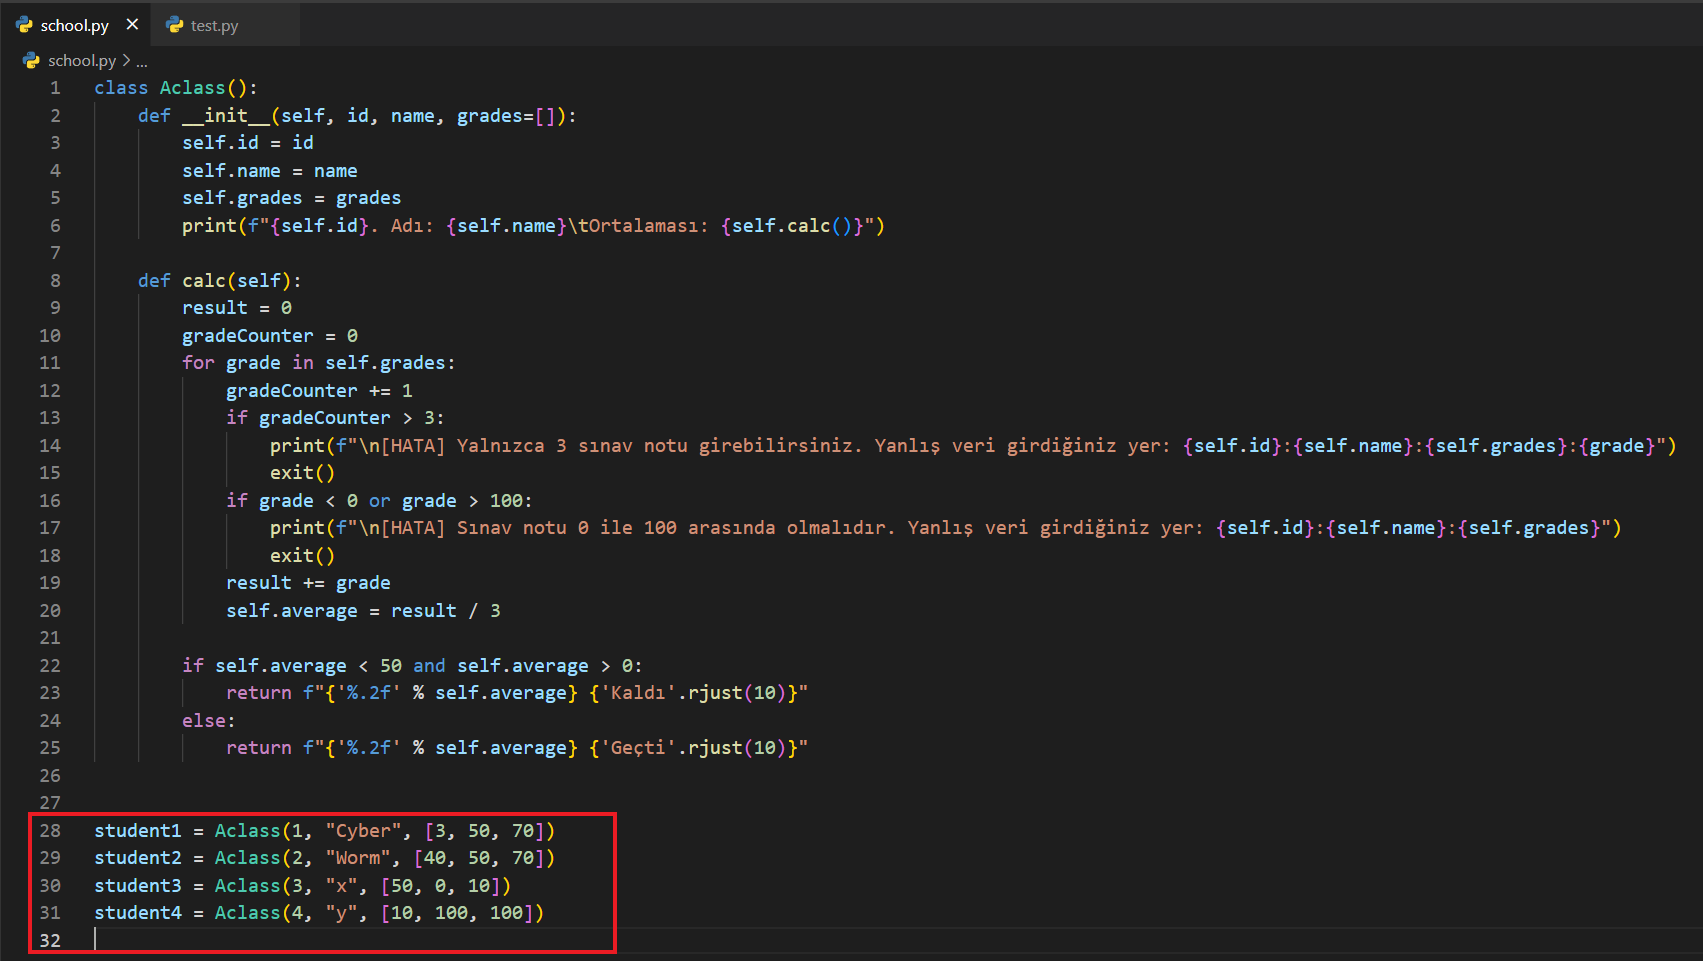Image resolution: width=1703 pixels, height=961 pixels.
Task: Click line number 28 in the gutter
Action: (x=50, y=831)
